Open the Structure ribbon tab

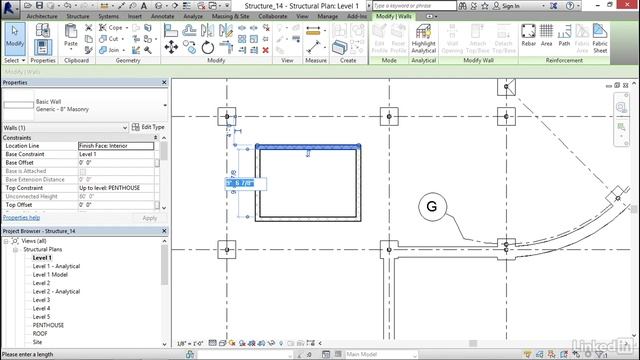[x=78, y=16]
